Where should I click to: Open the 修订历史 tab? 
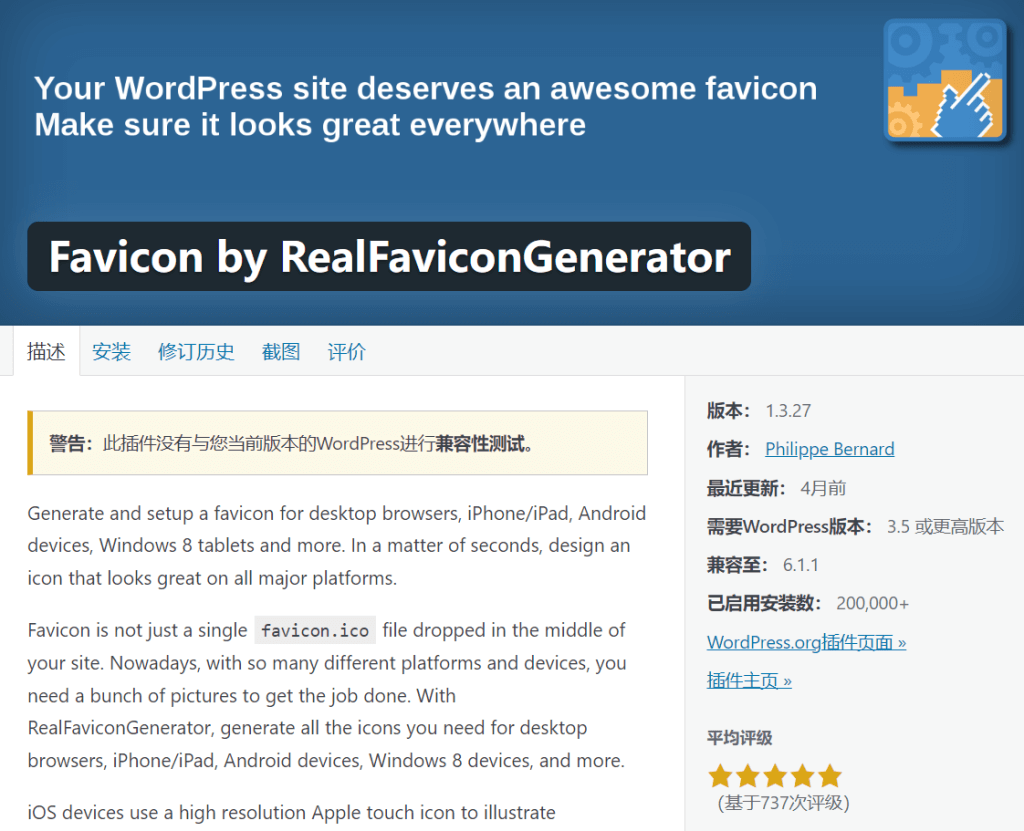point(196,351)
